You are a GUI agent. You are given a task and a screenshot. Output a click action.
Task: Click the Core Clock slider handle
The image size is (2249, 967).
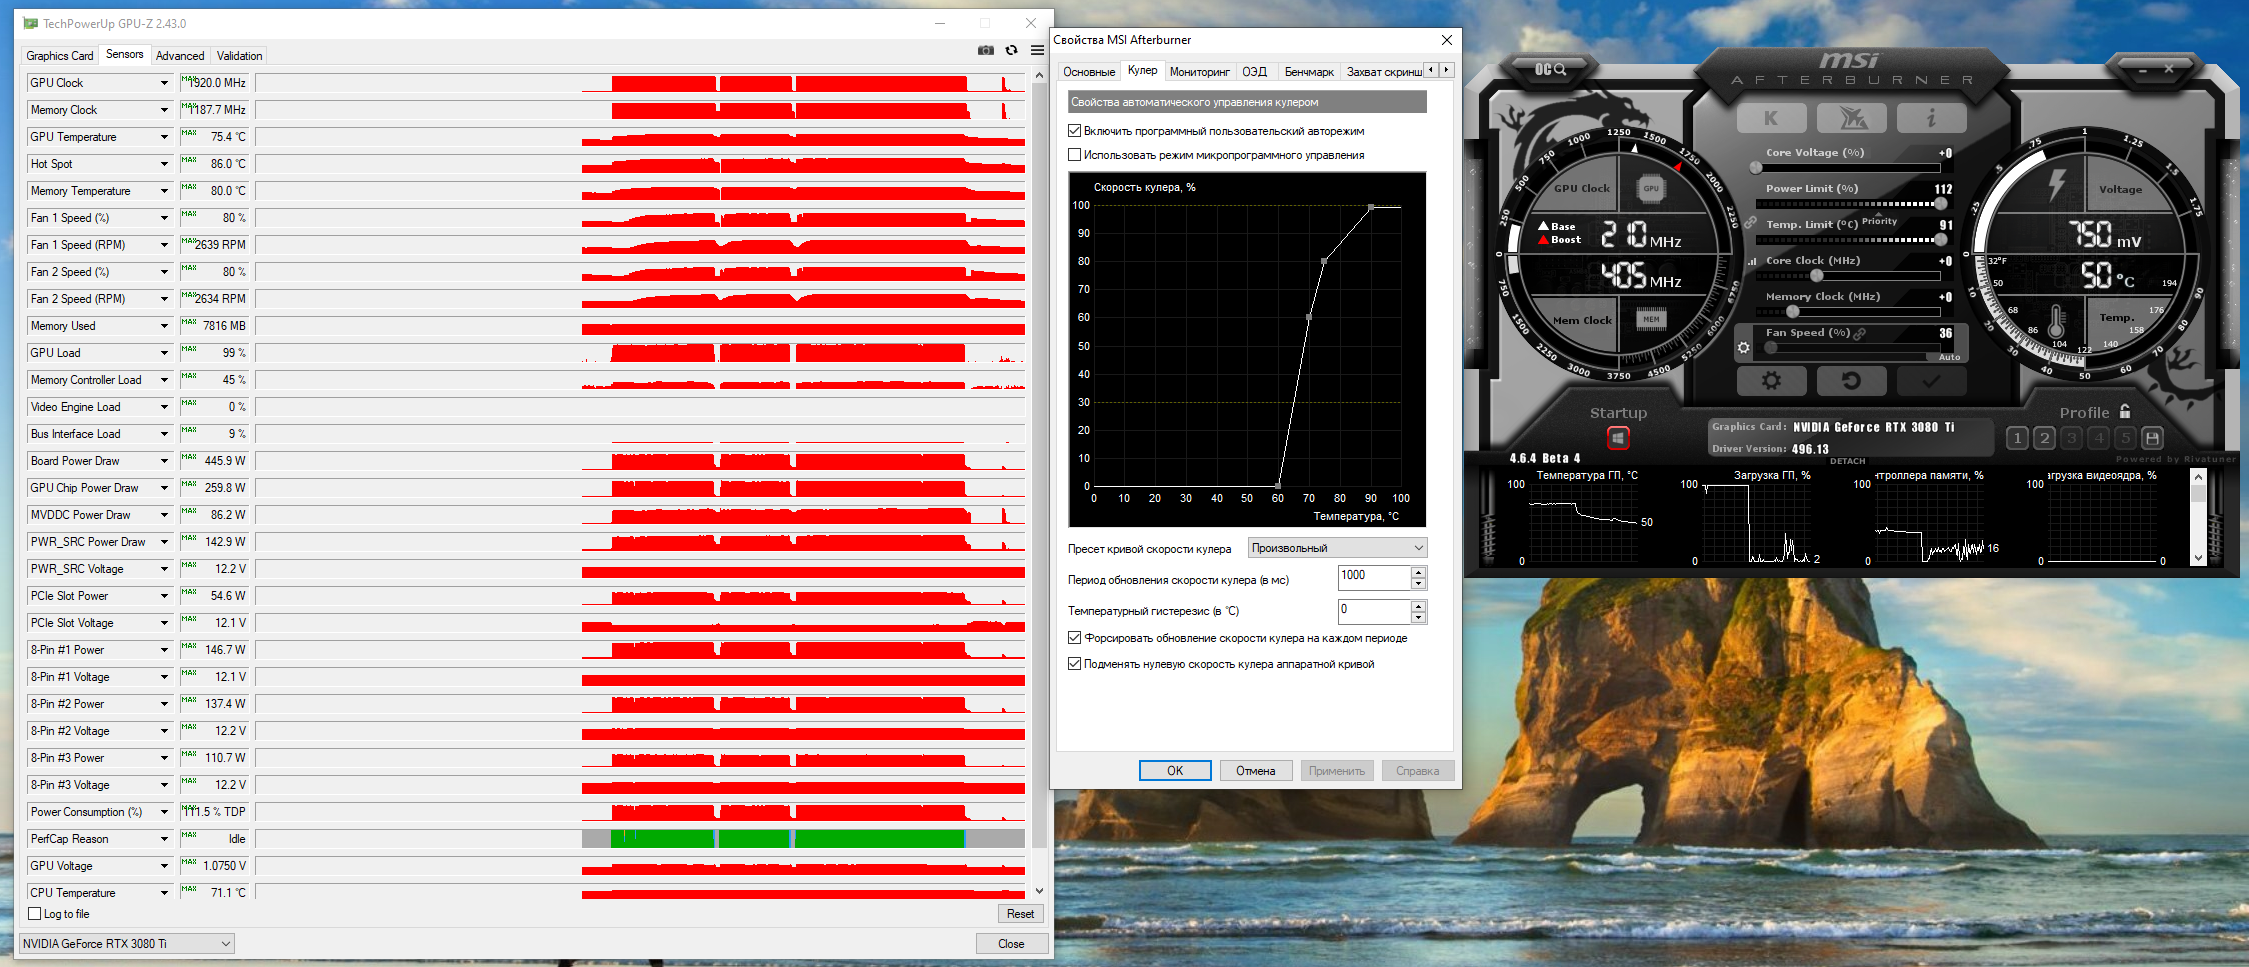point(1816,275)
